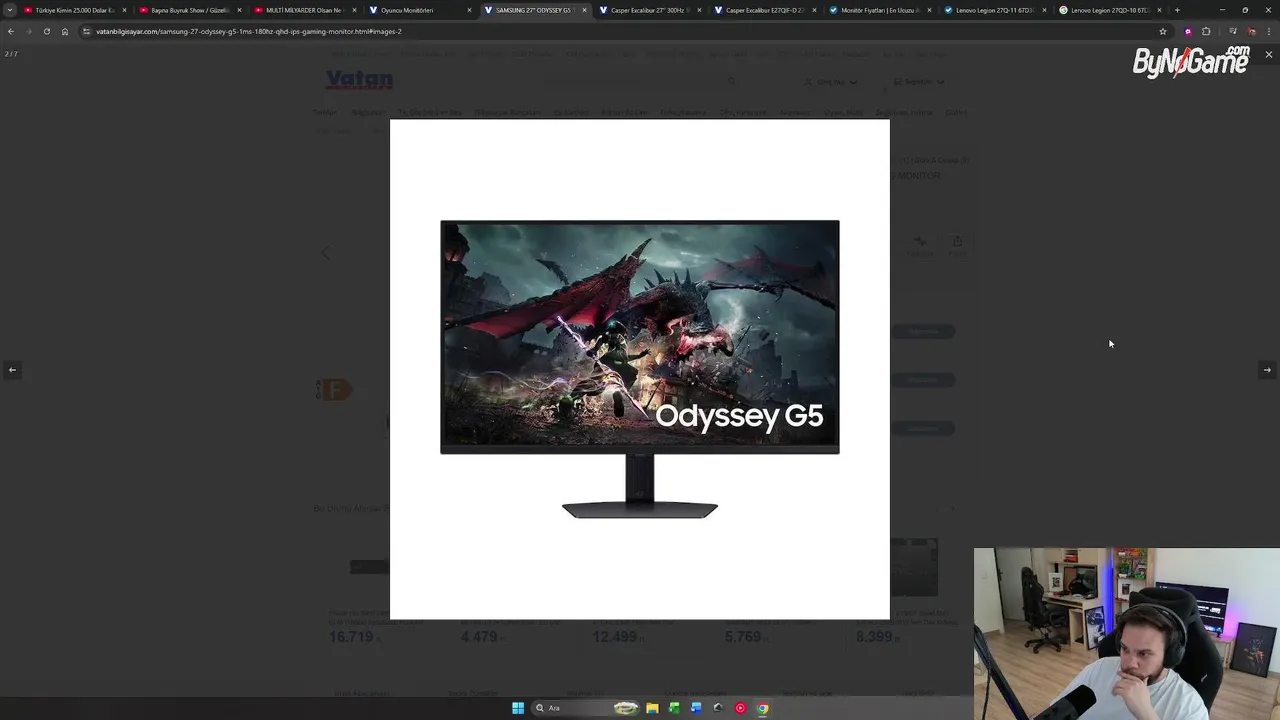This screenshot has width=1280, height=720.
Task: Bookmark this page with the star
Action: [1162, 31]
